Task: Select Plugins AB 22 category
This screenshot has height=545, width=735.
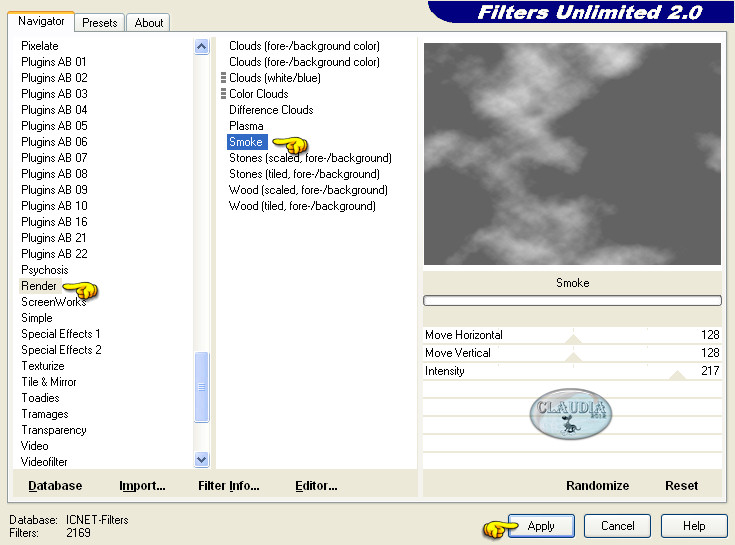Action: [54, 254]
